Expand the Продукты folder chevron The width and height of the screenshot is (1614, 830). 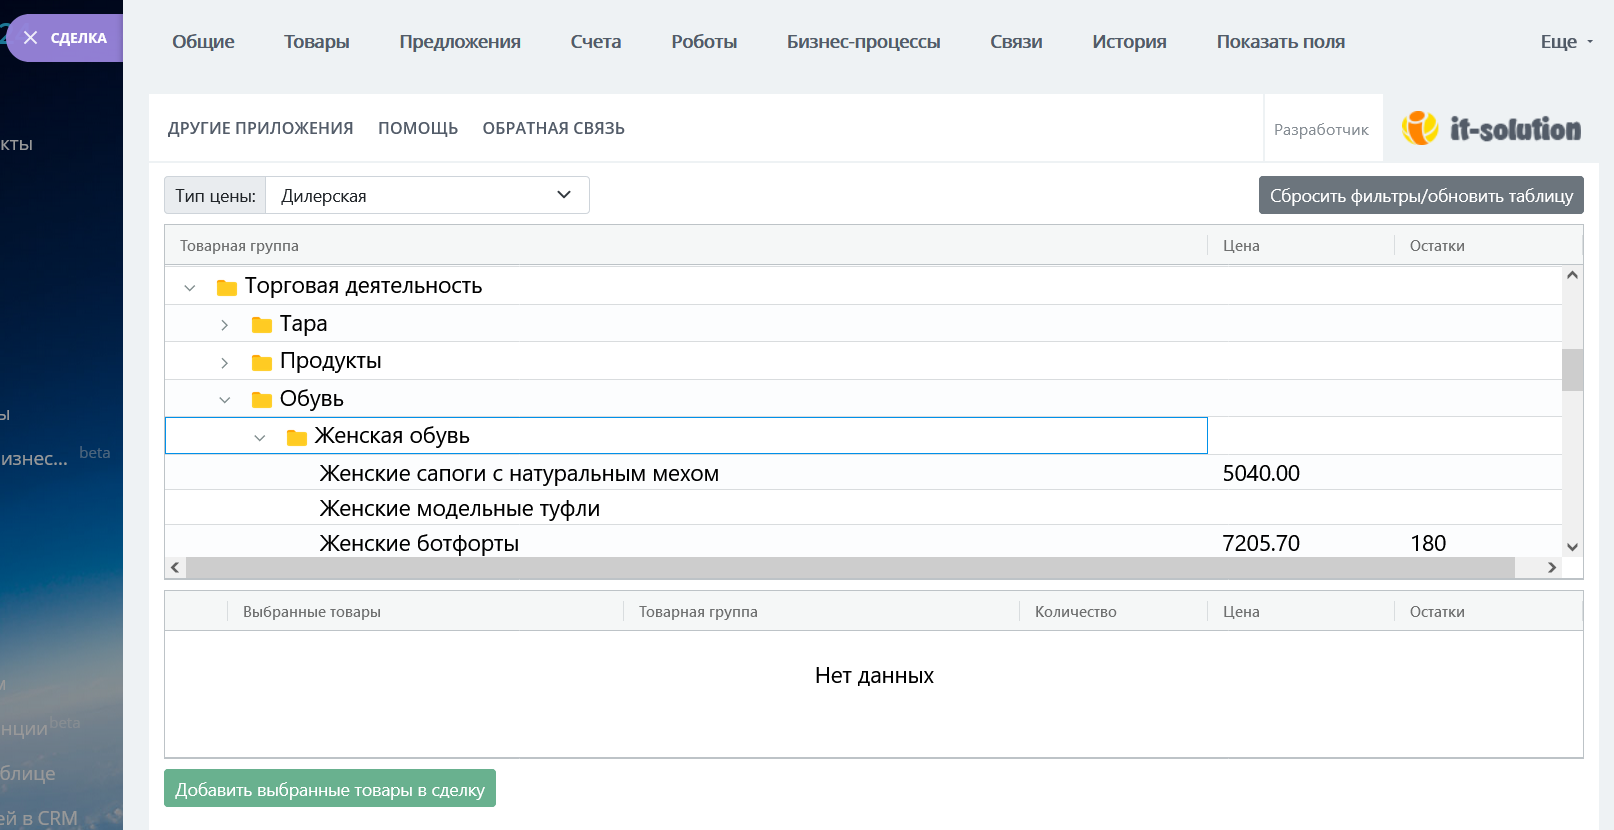pyautogui.click(x=225, y=363)
